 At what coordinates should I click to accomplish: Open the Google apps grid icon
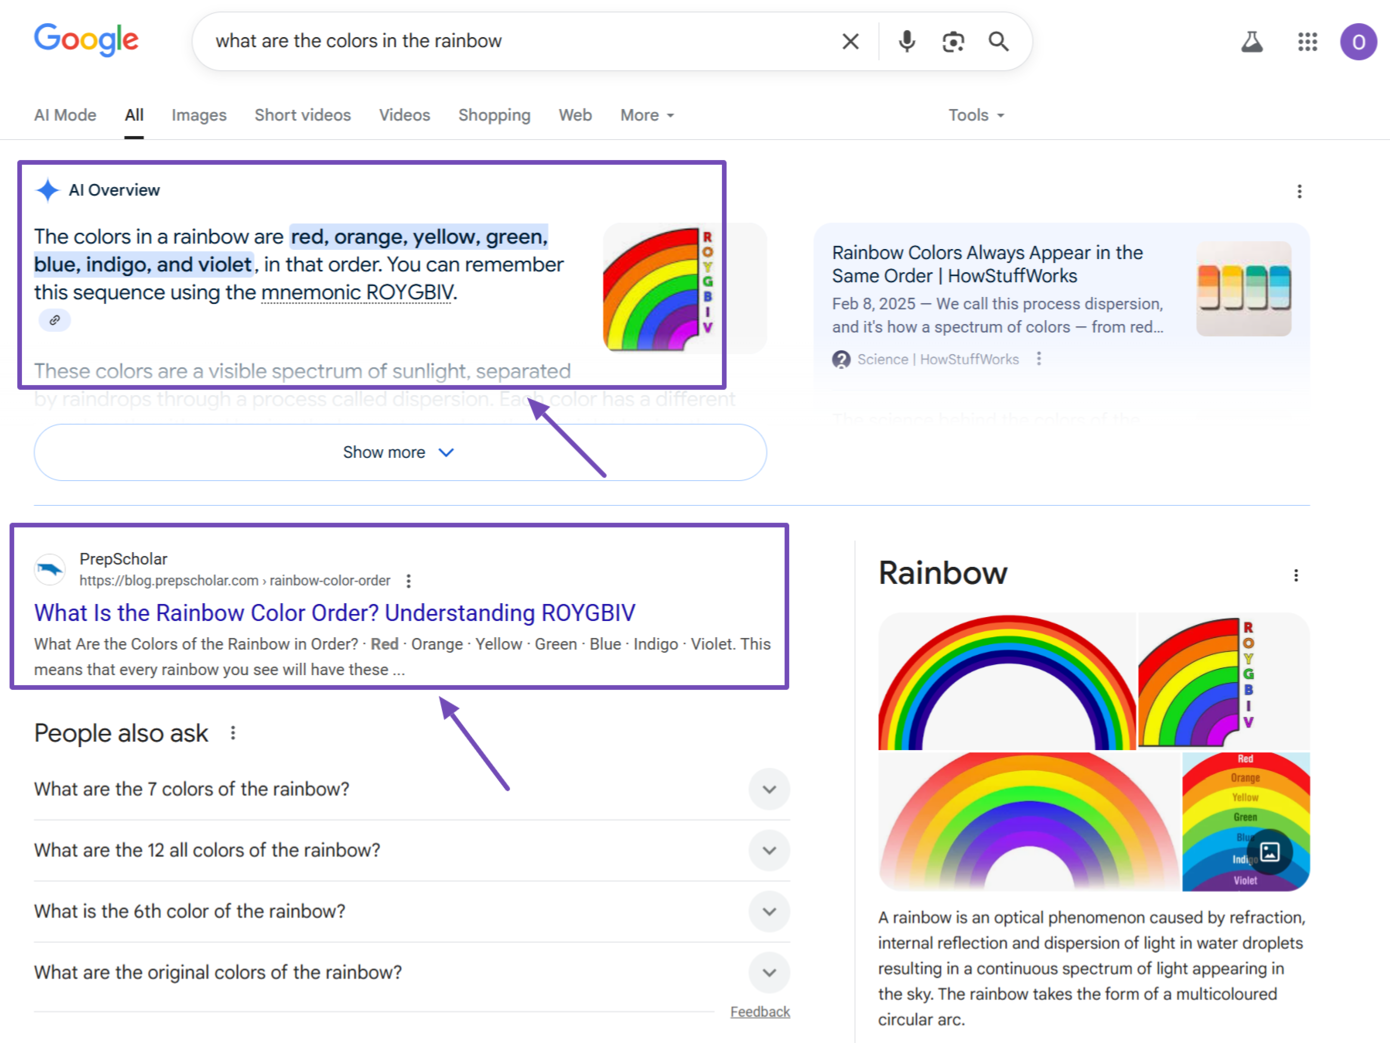pyautogui.click(x=1307, y=41)
